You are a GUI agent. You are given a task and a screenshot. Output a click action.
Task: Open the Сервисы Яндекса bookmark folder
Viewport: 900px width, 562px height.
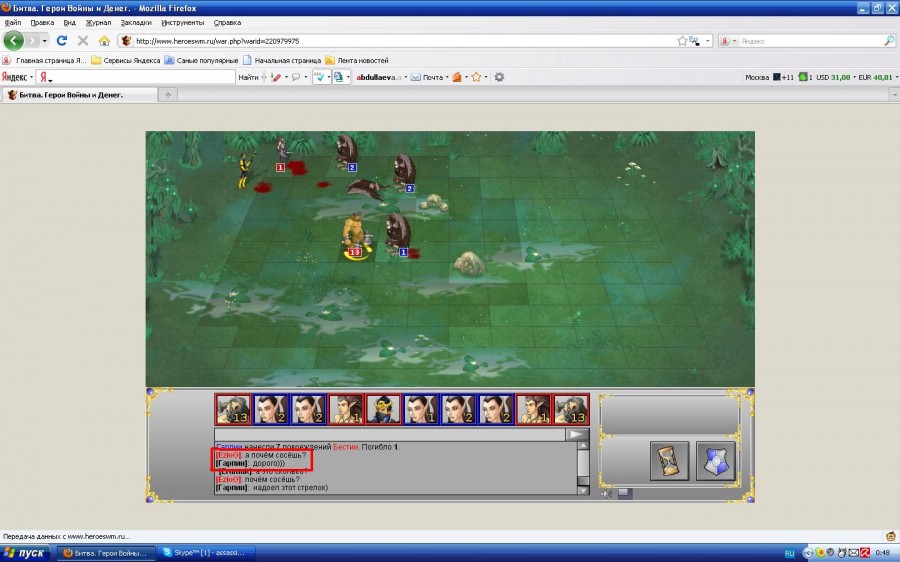point(126,60)
